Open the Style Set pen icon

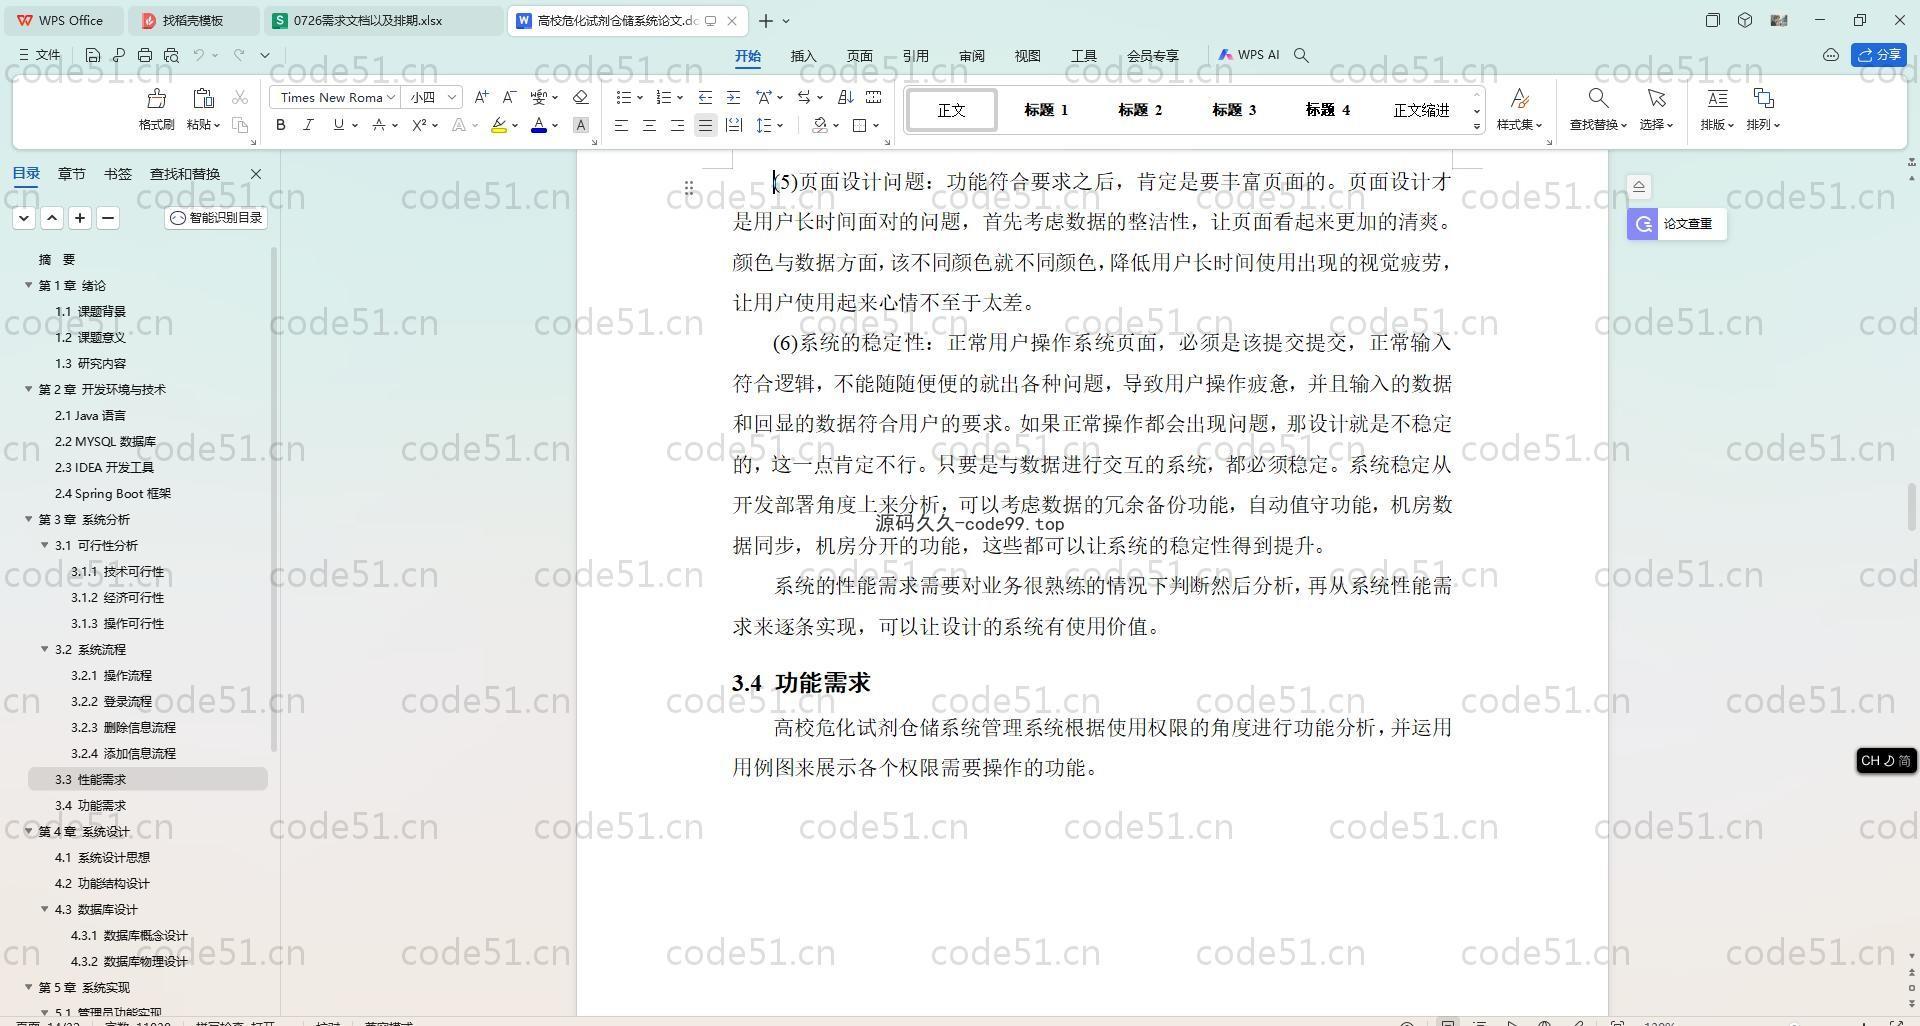point(1519,98)
